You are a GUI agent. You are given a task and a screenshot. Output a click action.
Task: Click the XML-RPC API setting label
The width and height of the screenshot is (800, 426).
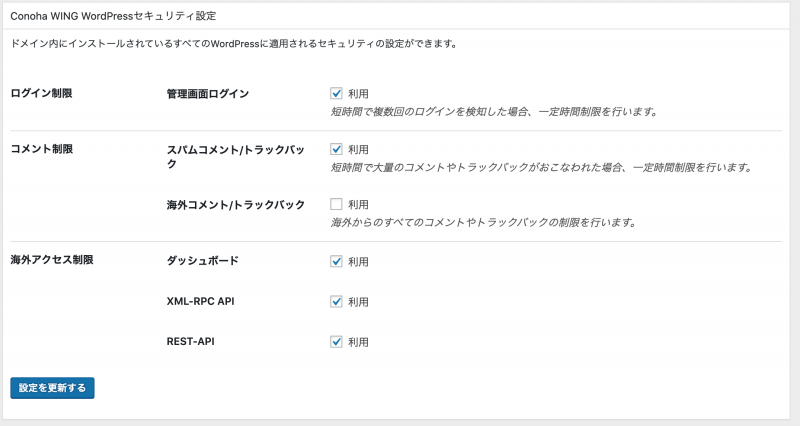click(201, 301)
